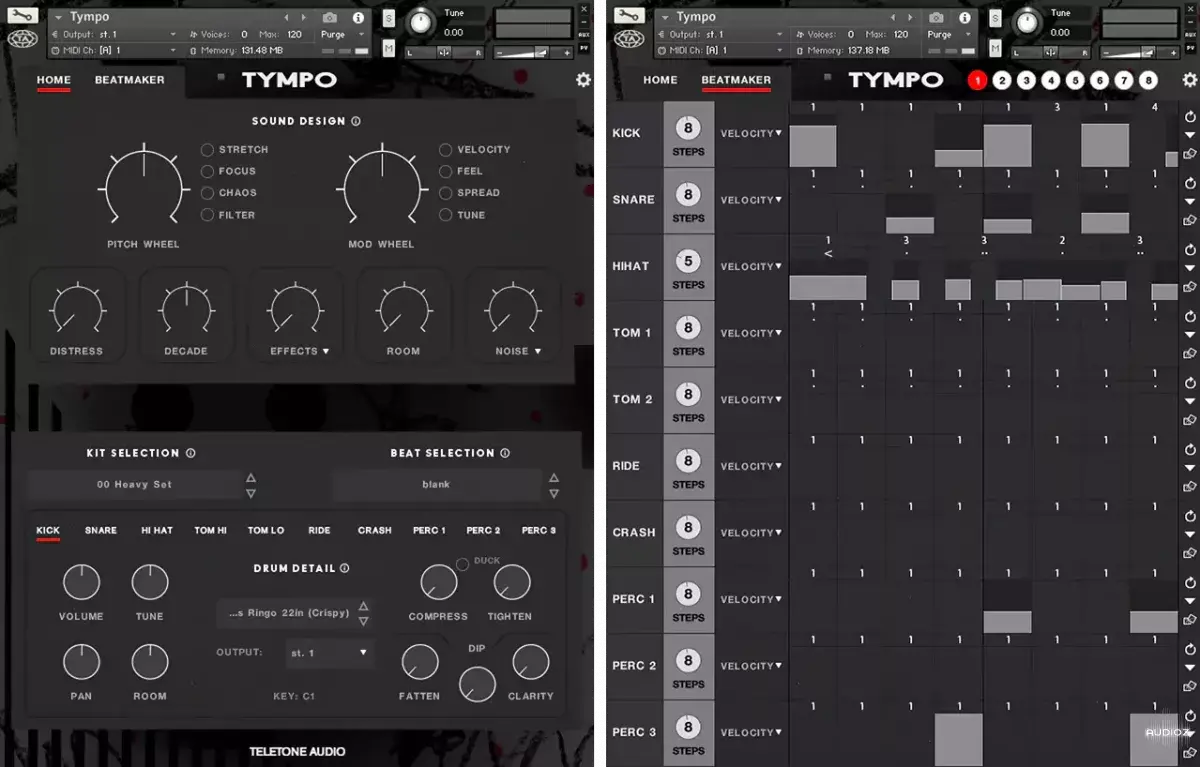Enable the Velocity option for Mod Wheel
Viewport: 1200px width, 767px height.
point(445,150)
